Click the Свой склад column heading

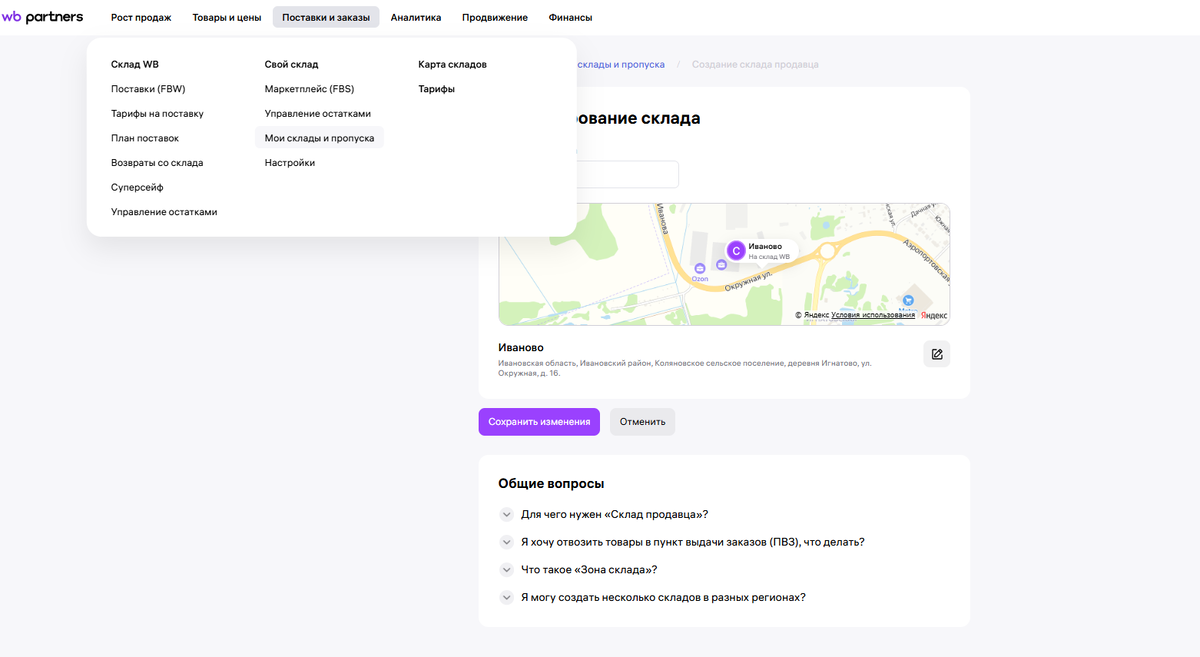291,64
